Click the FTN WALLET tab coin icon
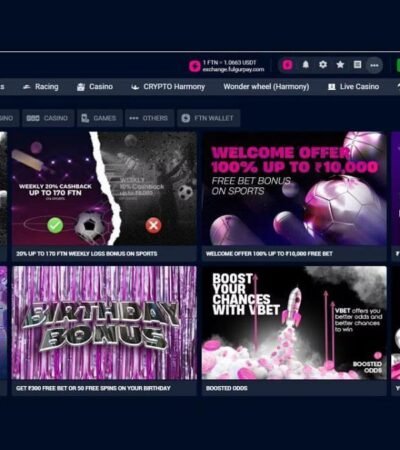The height and width of the screenshot is (450, 400). (186, 118)
